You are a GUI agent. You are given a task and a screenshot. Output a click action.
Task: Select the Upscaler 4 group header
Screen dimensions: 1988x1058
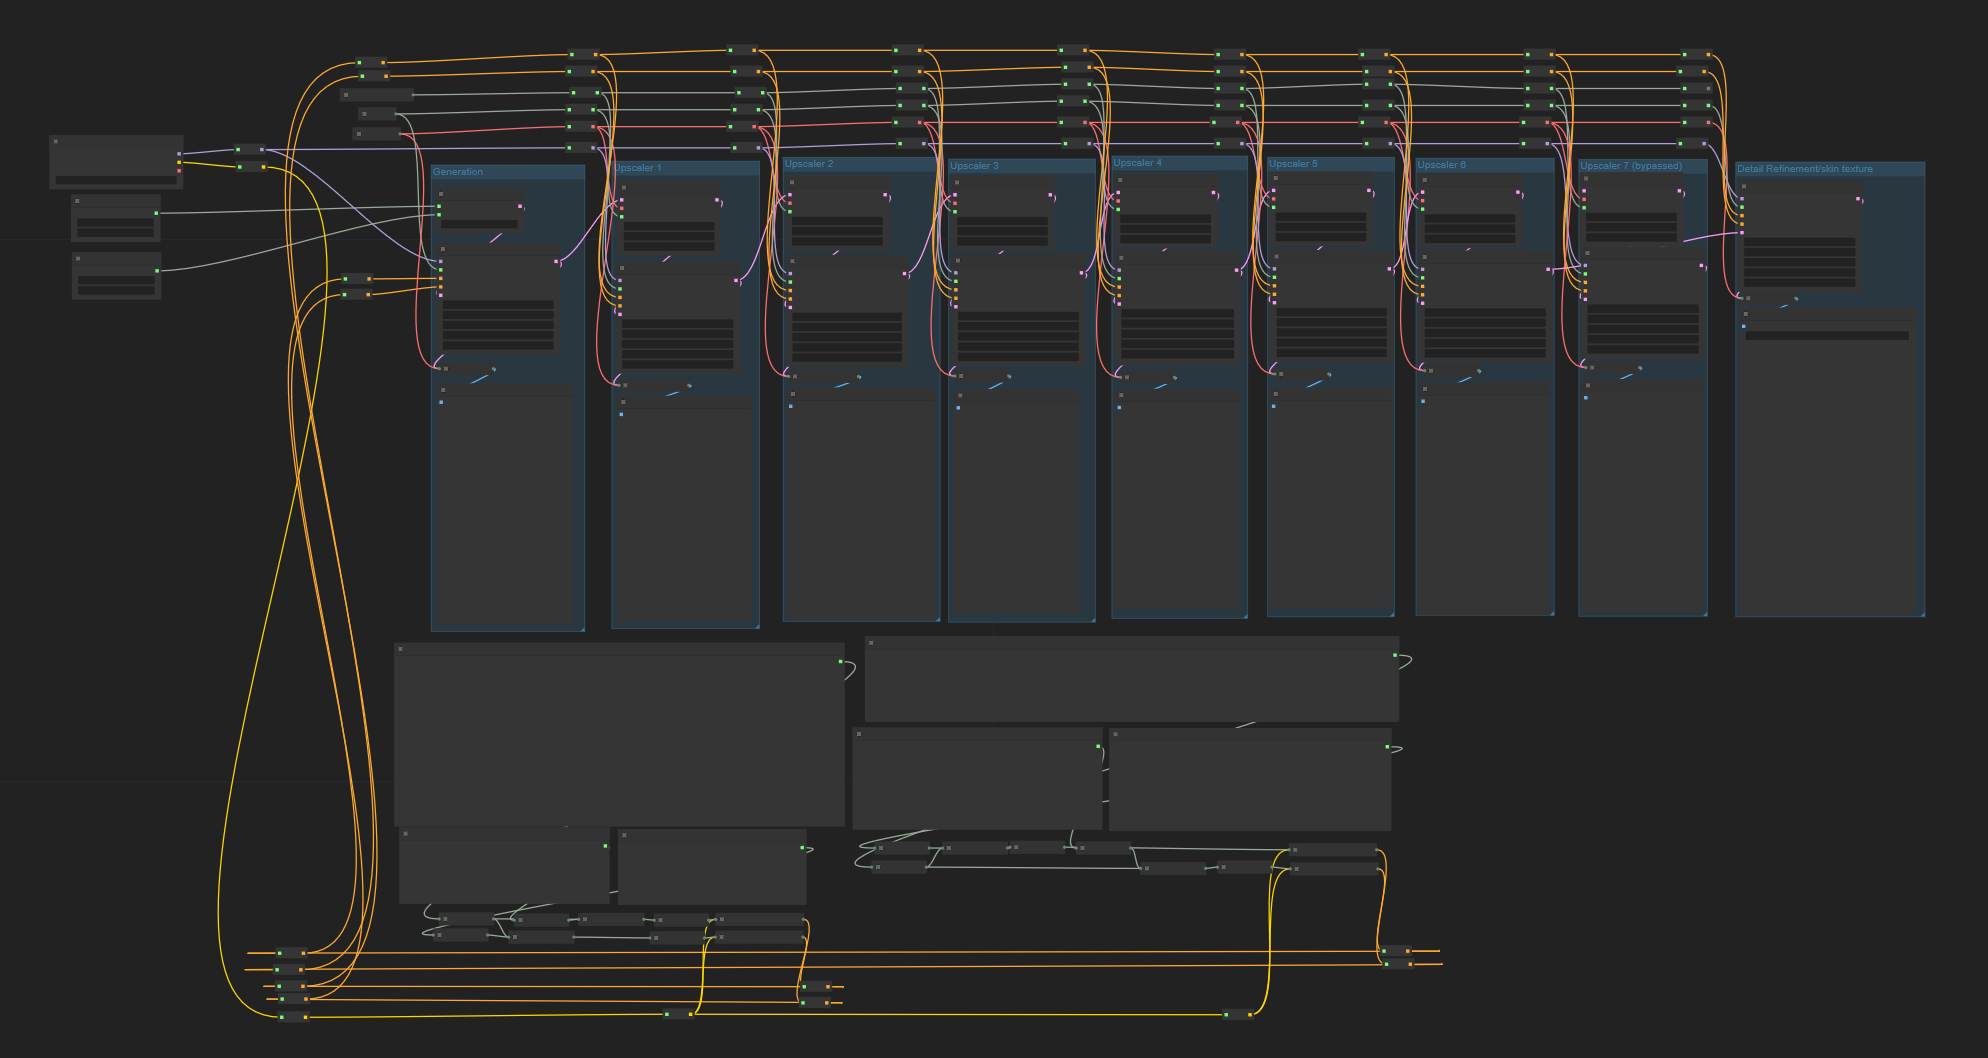pyautogui.click(x=1138, y=163)
